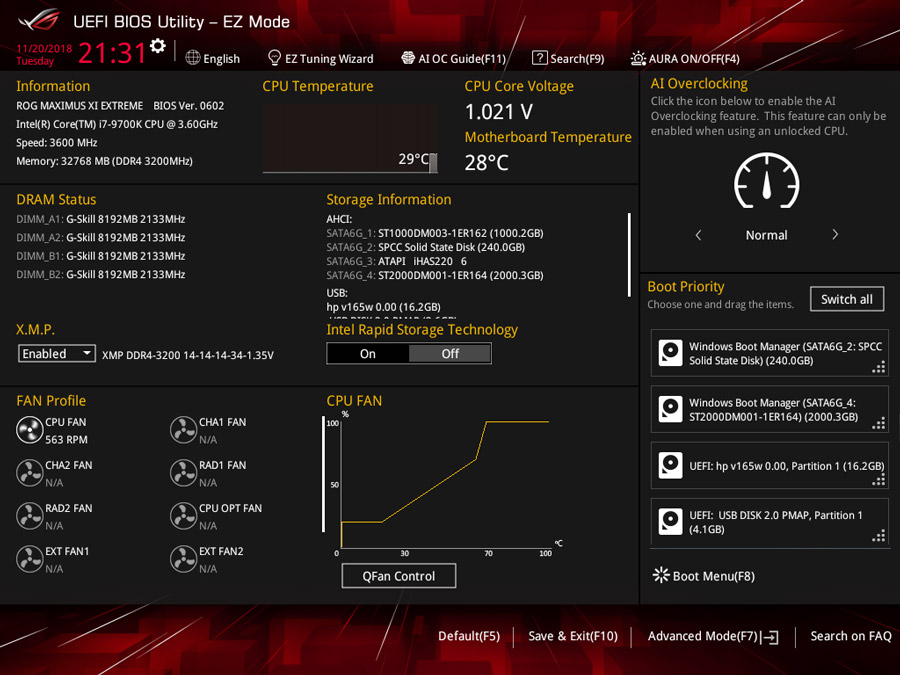Viewport: 900px width, 675px height.
Task: Click USB hp v165w 0.00 (16.2GB) storage row
Action: 383,307
